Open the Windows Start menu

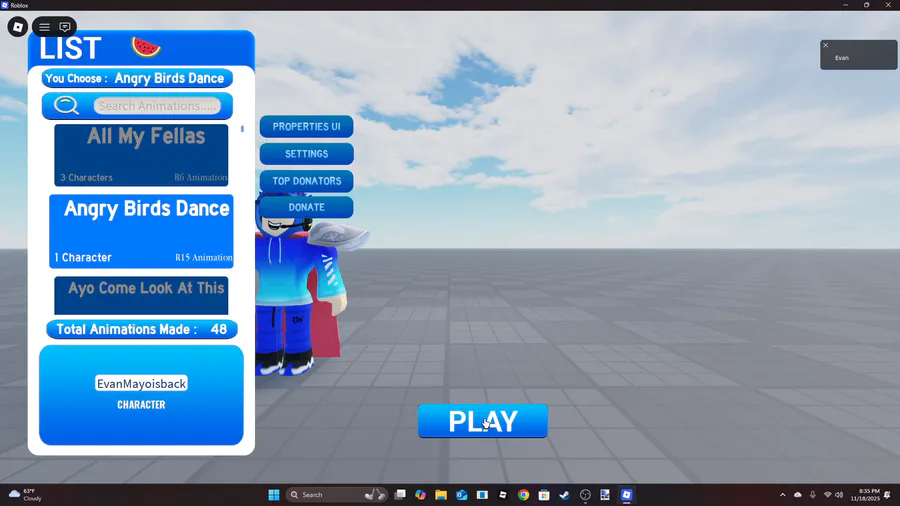coord(274,495)
